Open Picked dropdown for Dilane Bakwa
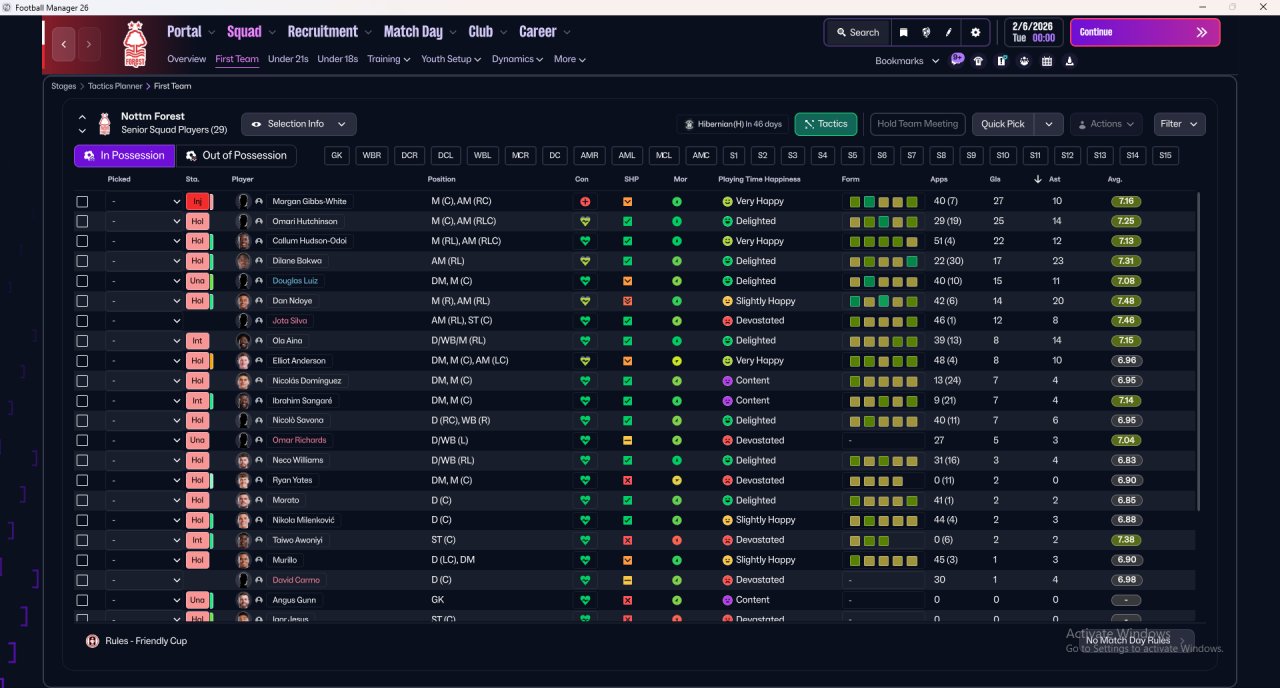1280x688 pixels. pos(145,261)
